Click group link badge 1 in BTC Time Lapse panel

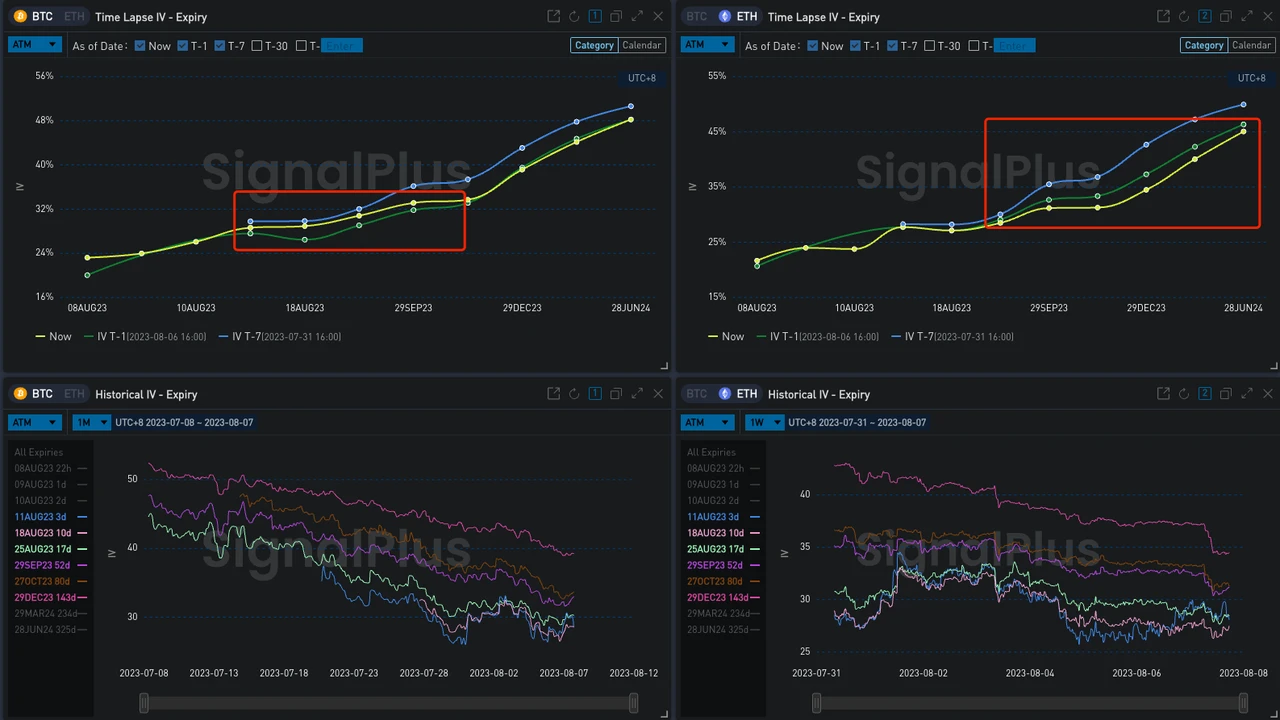point(595,17)
